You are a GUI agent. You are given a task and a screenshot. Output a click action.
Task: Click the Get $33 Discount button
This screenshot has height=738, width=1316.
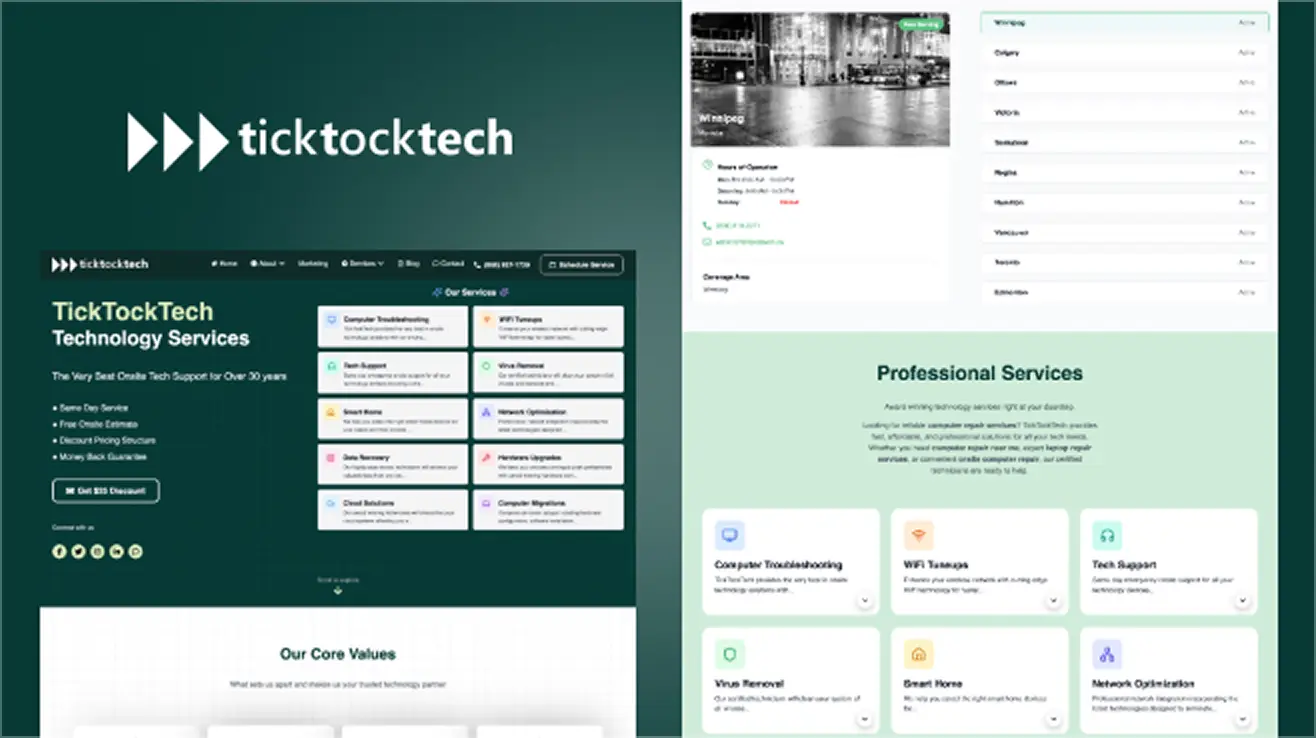click(106, 491)
